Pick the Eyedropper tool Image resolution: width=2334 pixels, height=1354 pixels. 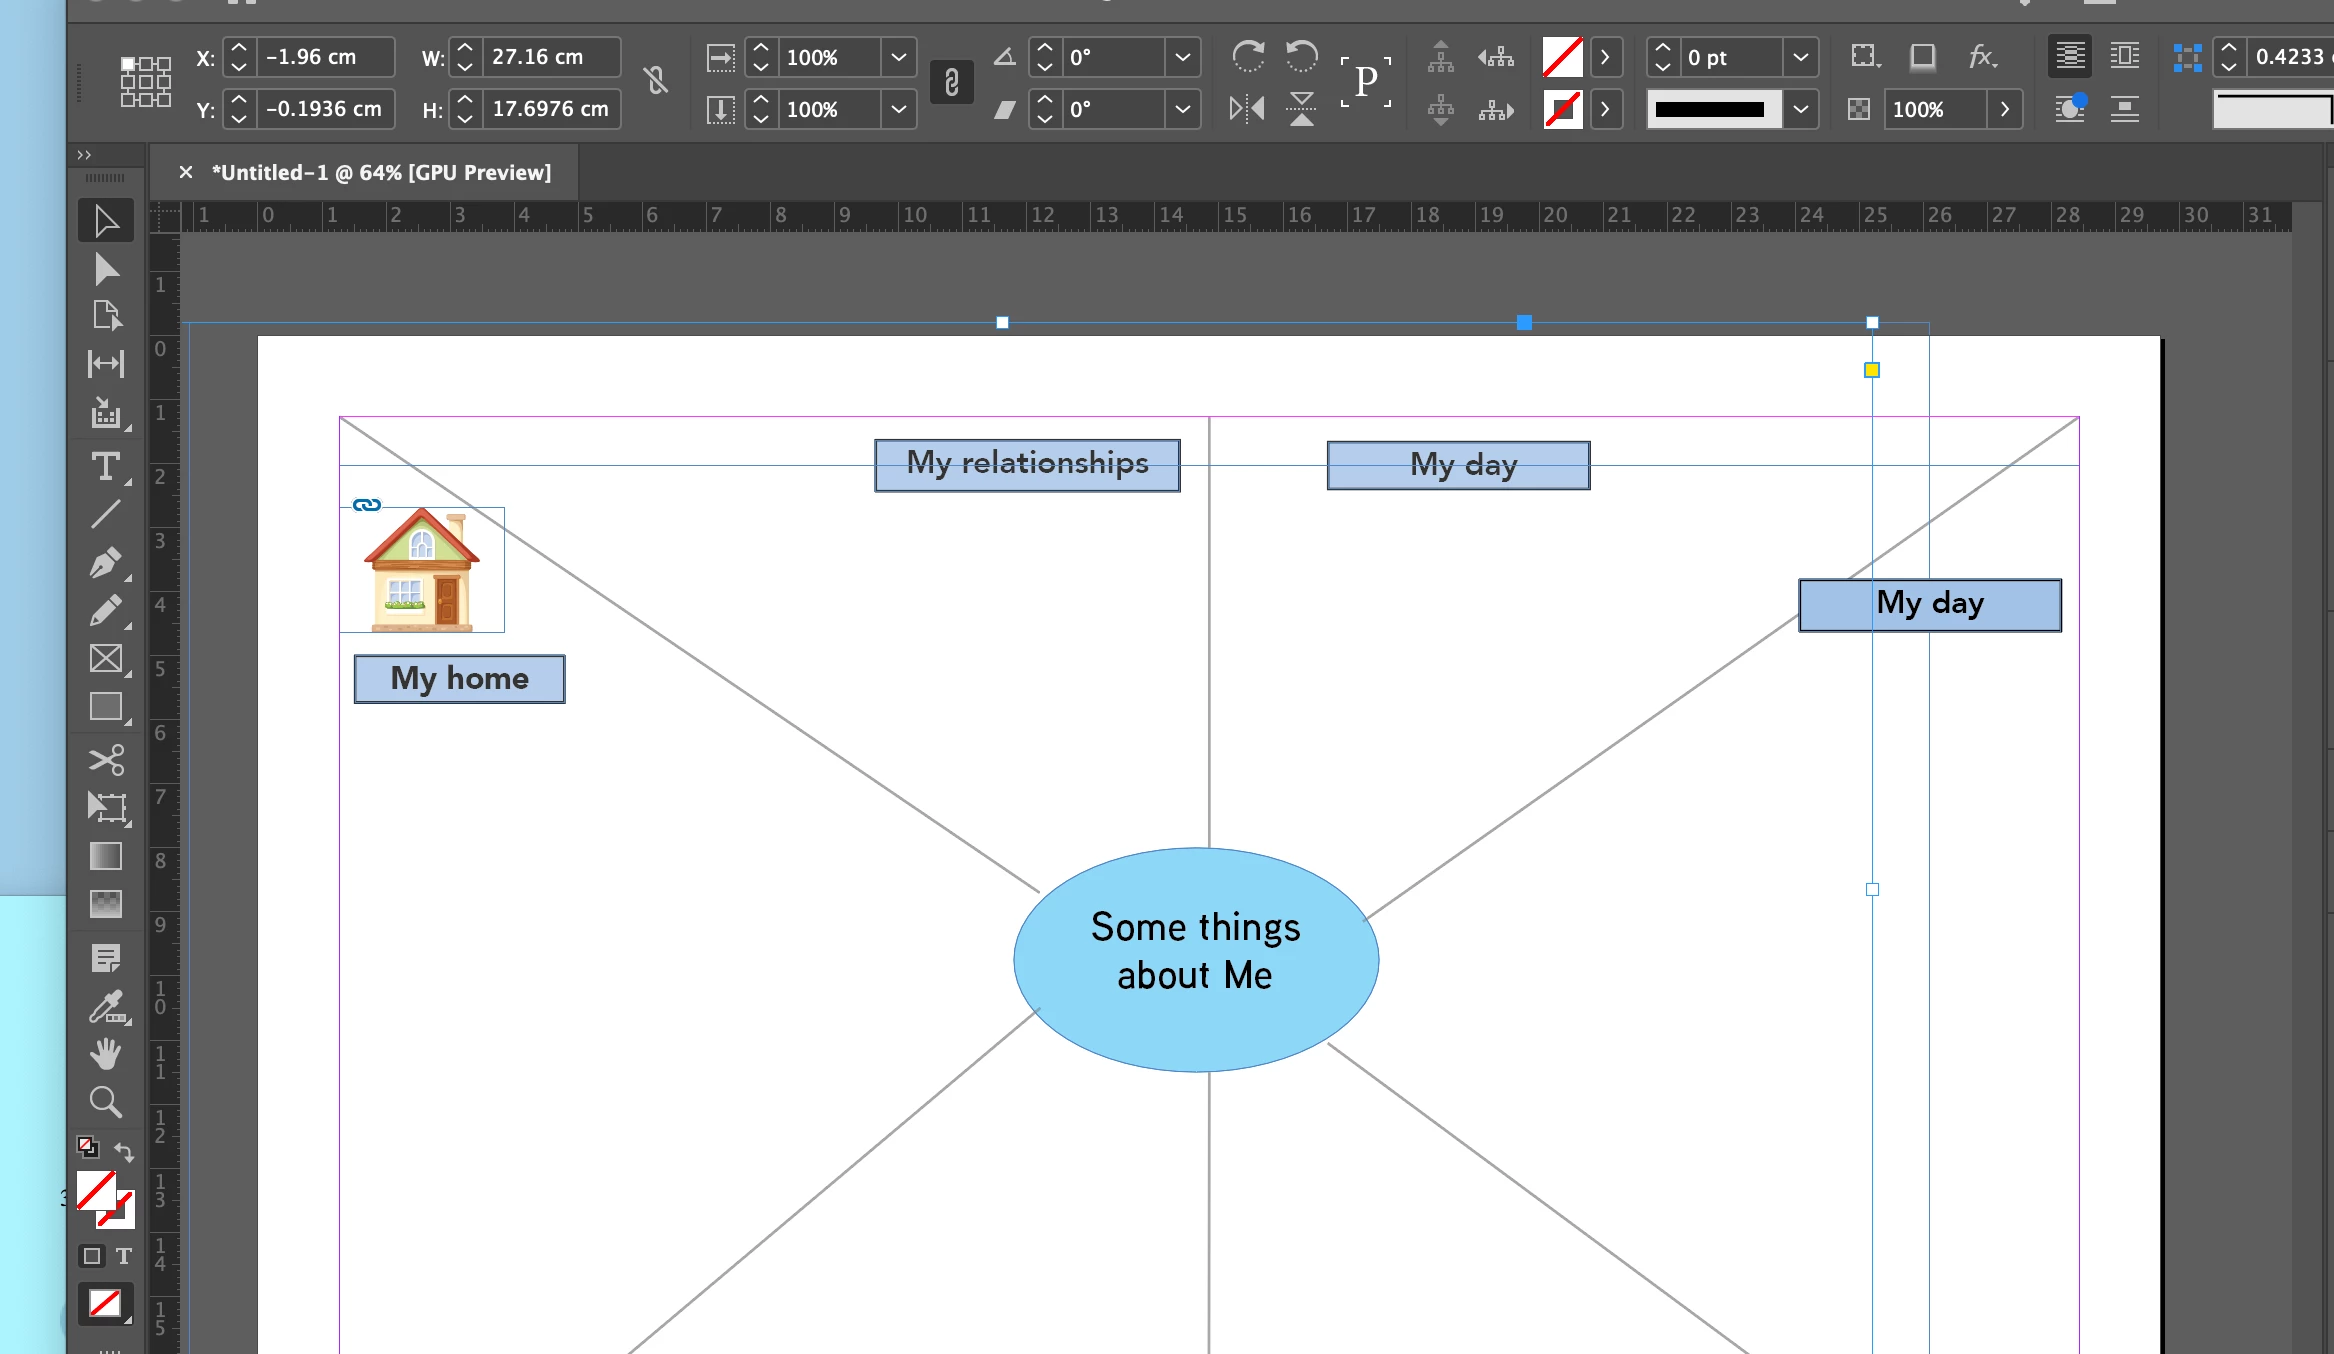point(105,1007)
